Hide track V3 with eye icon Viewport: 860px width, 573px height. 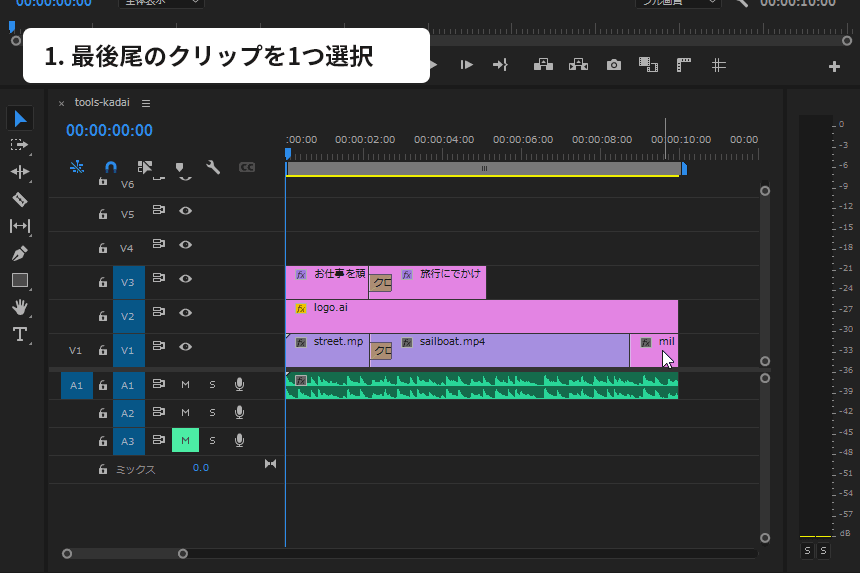click(x=185, y=279)
